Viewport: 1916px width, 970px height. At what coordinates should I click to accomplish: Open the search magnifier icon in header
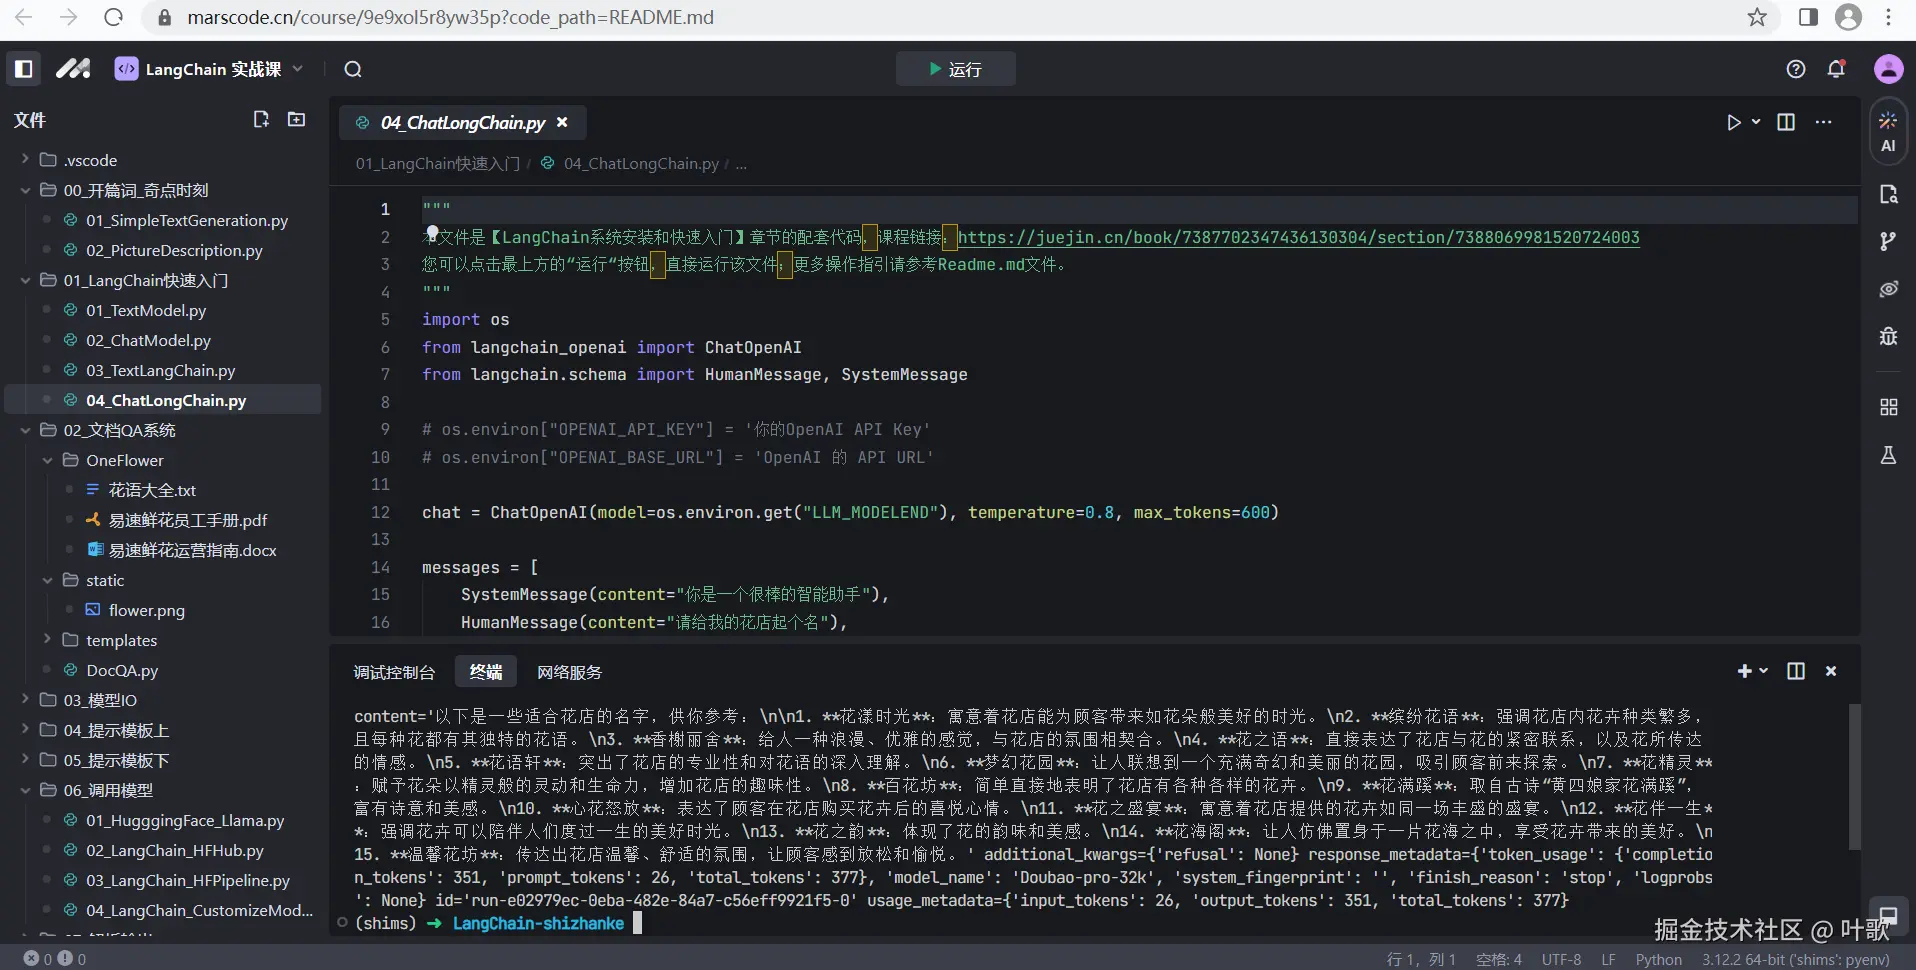tap(353, 69)
